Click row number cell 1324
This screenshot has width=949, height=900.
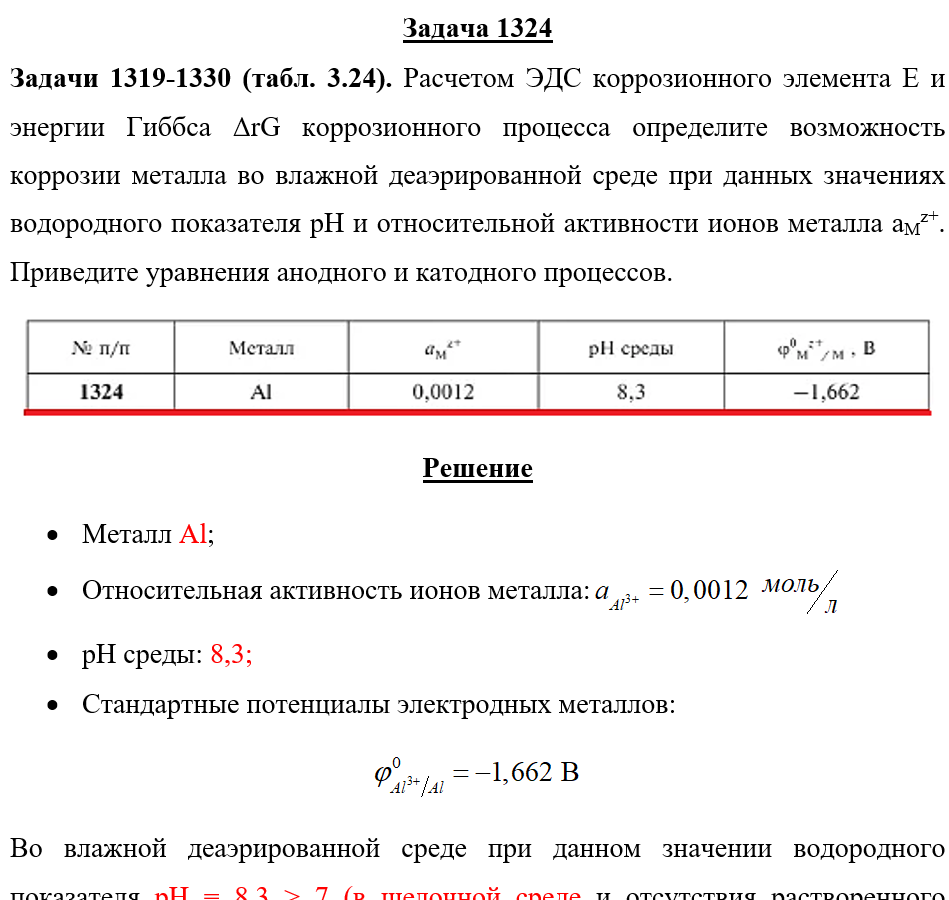click(x=101, y=392)
